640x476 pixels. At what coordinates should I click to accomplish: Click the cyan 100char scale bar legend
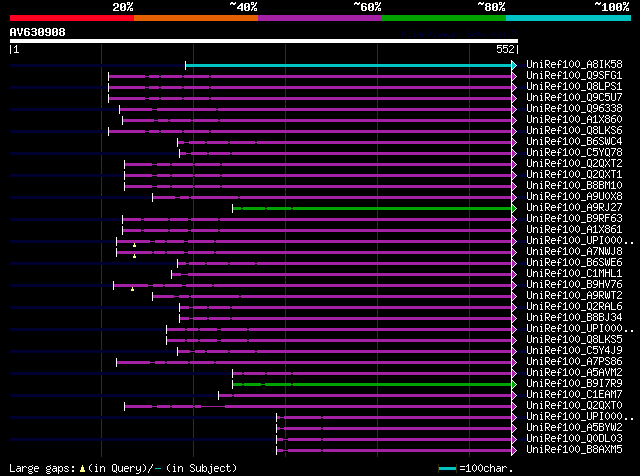pyautogui.click(x=447, y=468)
